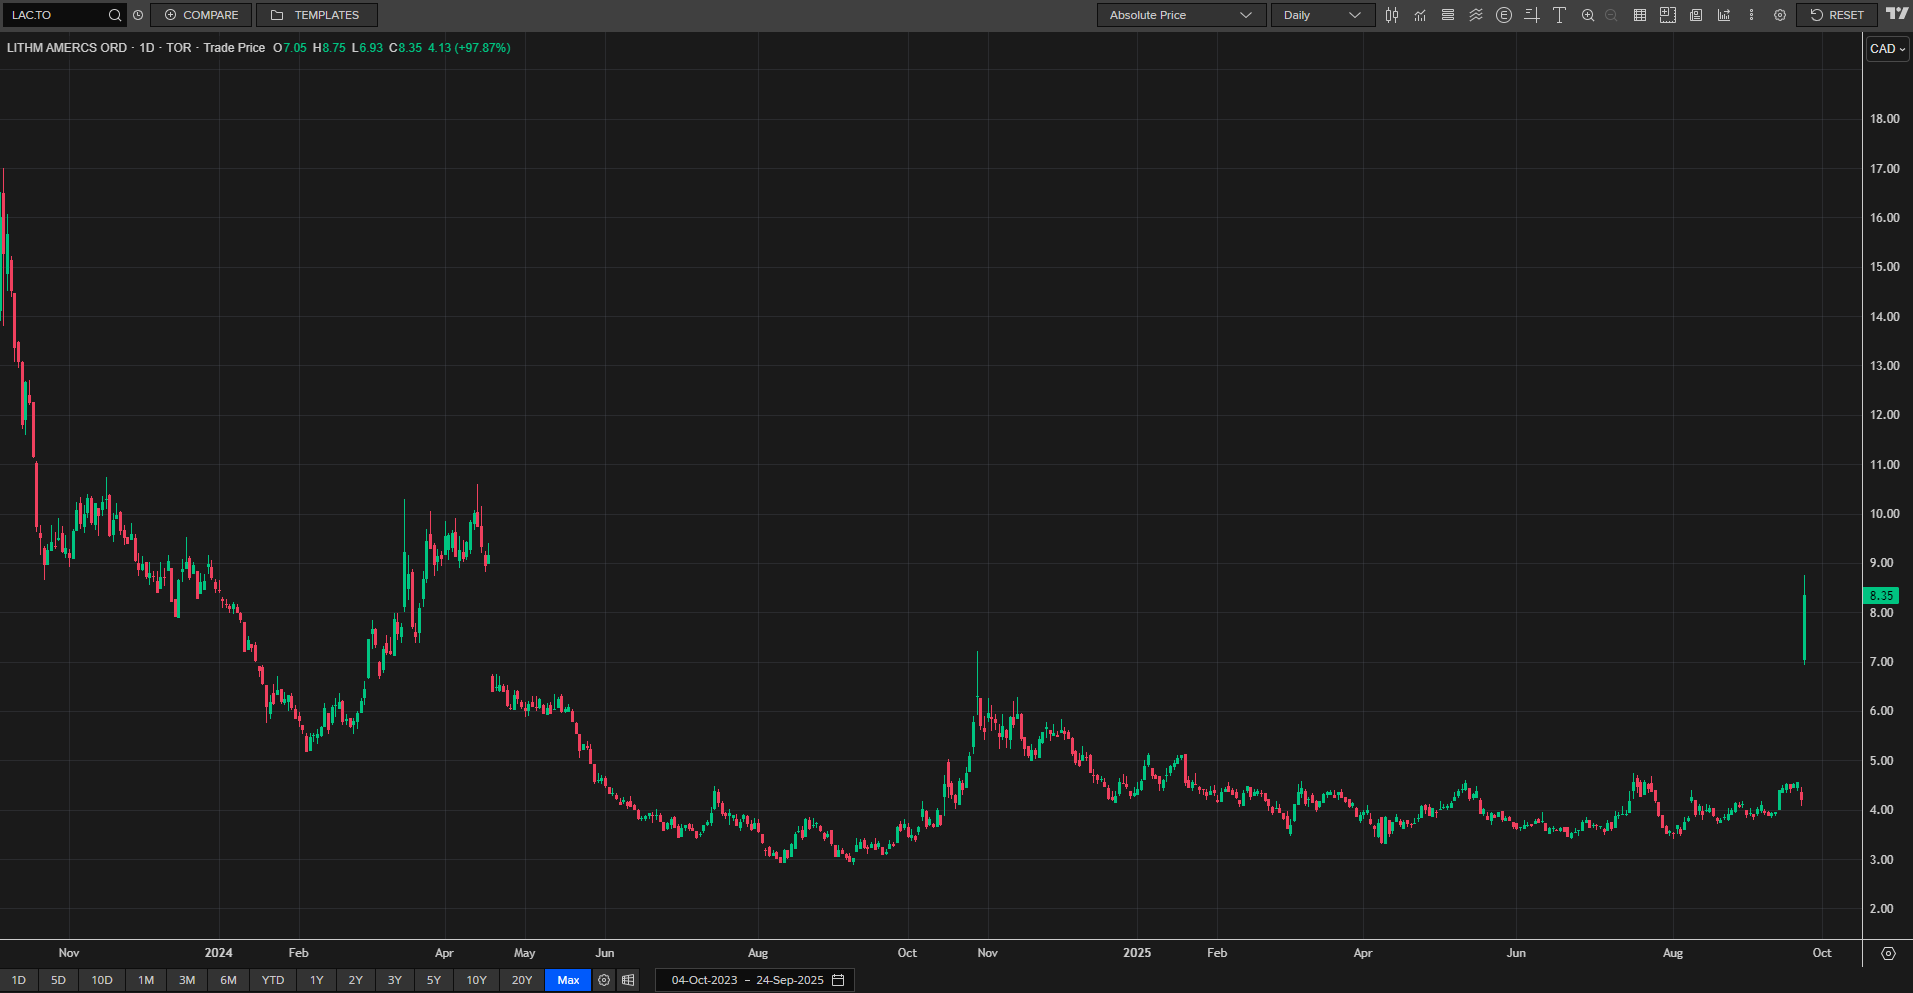Open chart settings gear in top toolbar
This screenshot has height=993, width=1913.
click(x=1780, y=15)
